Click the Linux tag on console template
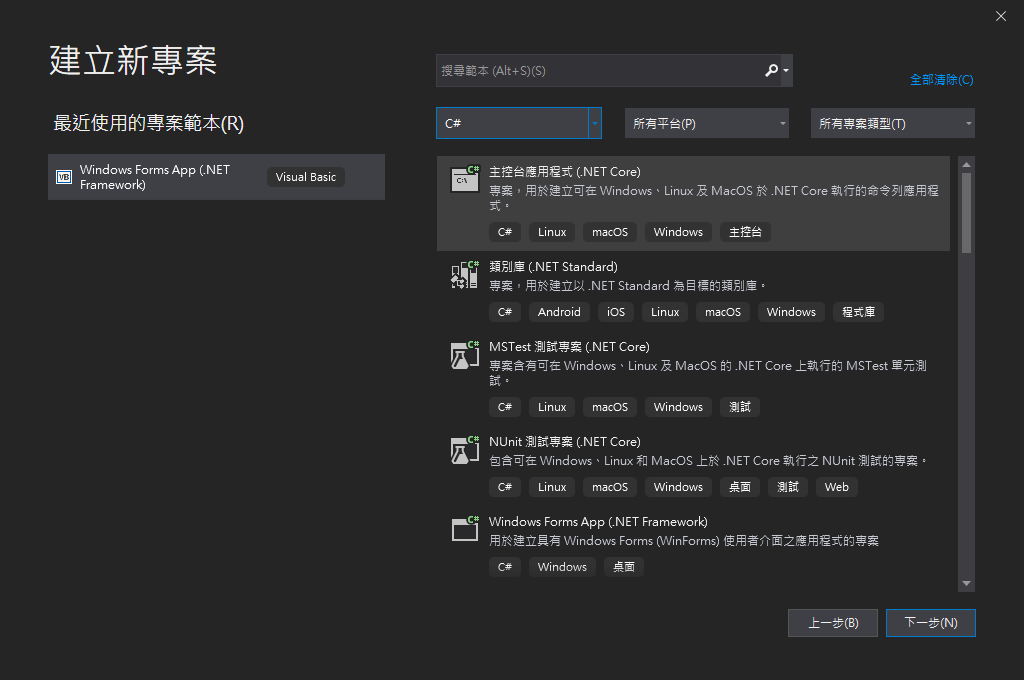 [x=552, y=232]
